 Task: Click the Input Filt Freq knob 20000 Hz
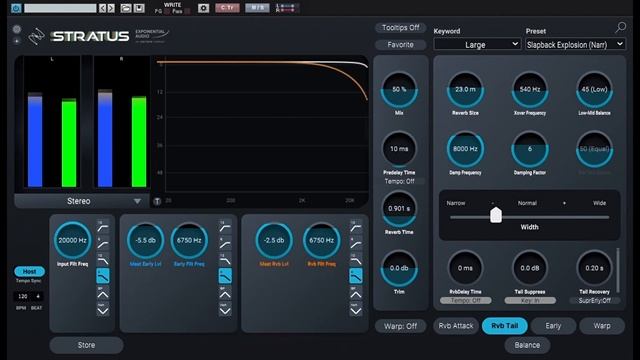point(72,240)
